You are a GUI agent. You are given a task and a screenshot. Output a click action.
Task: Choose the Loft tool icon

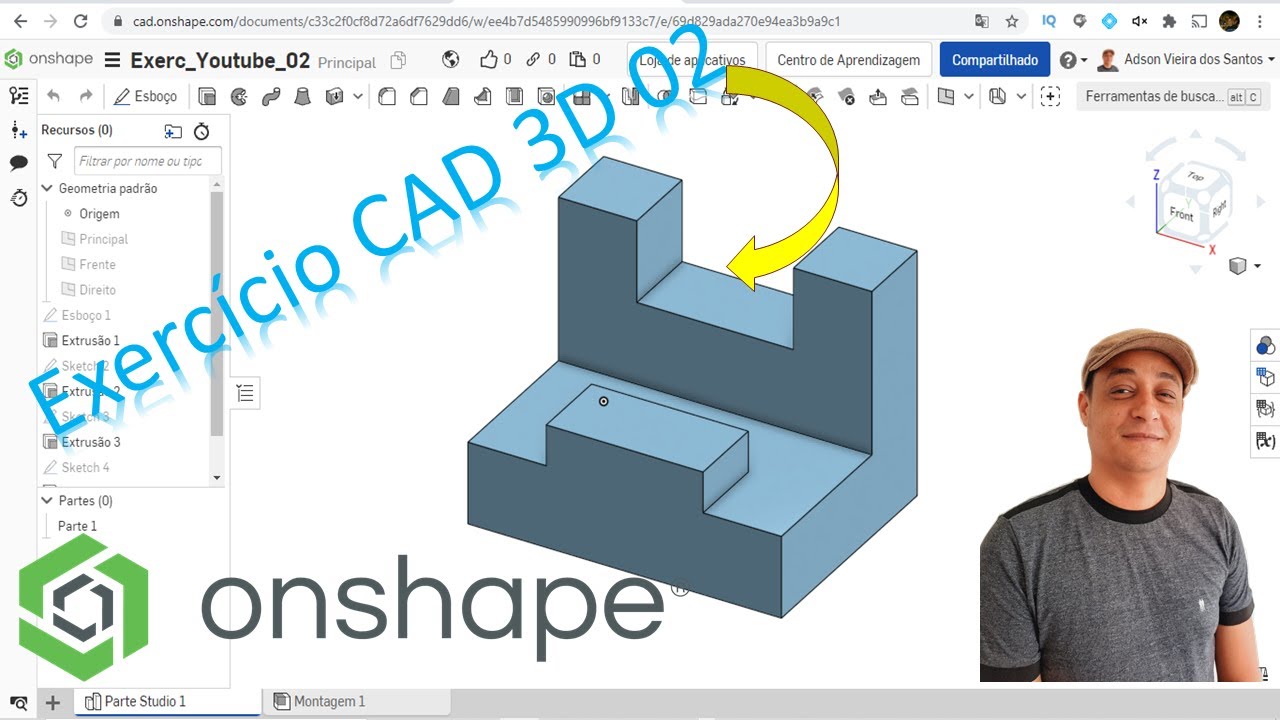(302, 96)
